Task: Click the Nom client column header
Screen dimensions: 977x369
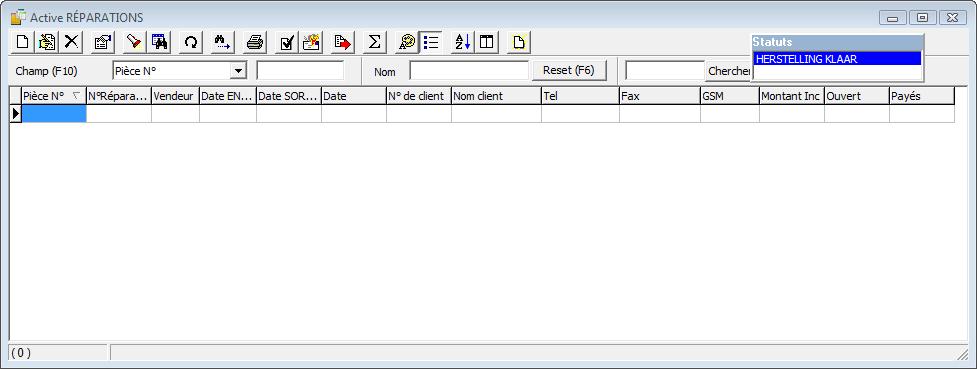Action: point(496,96)
